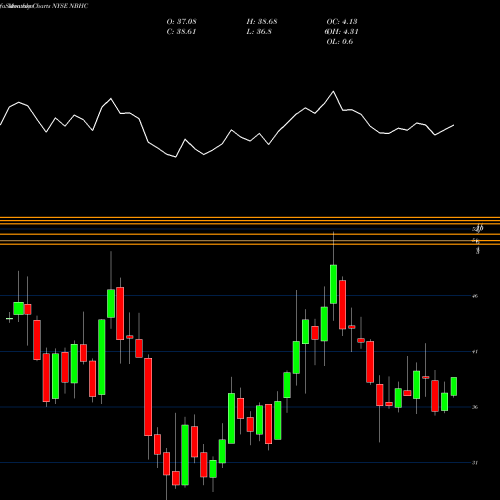Click the OL: 0.6 value
The height and width of the screenshot is (500, 500).
tap(340, 42)
